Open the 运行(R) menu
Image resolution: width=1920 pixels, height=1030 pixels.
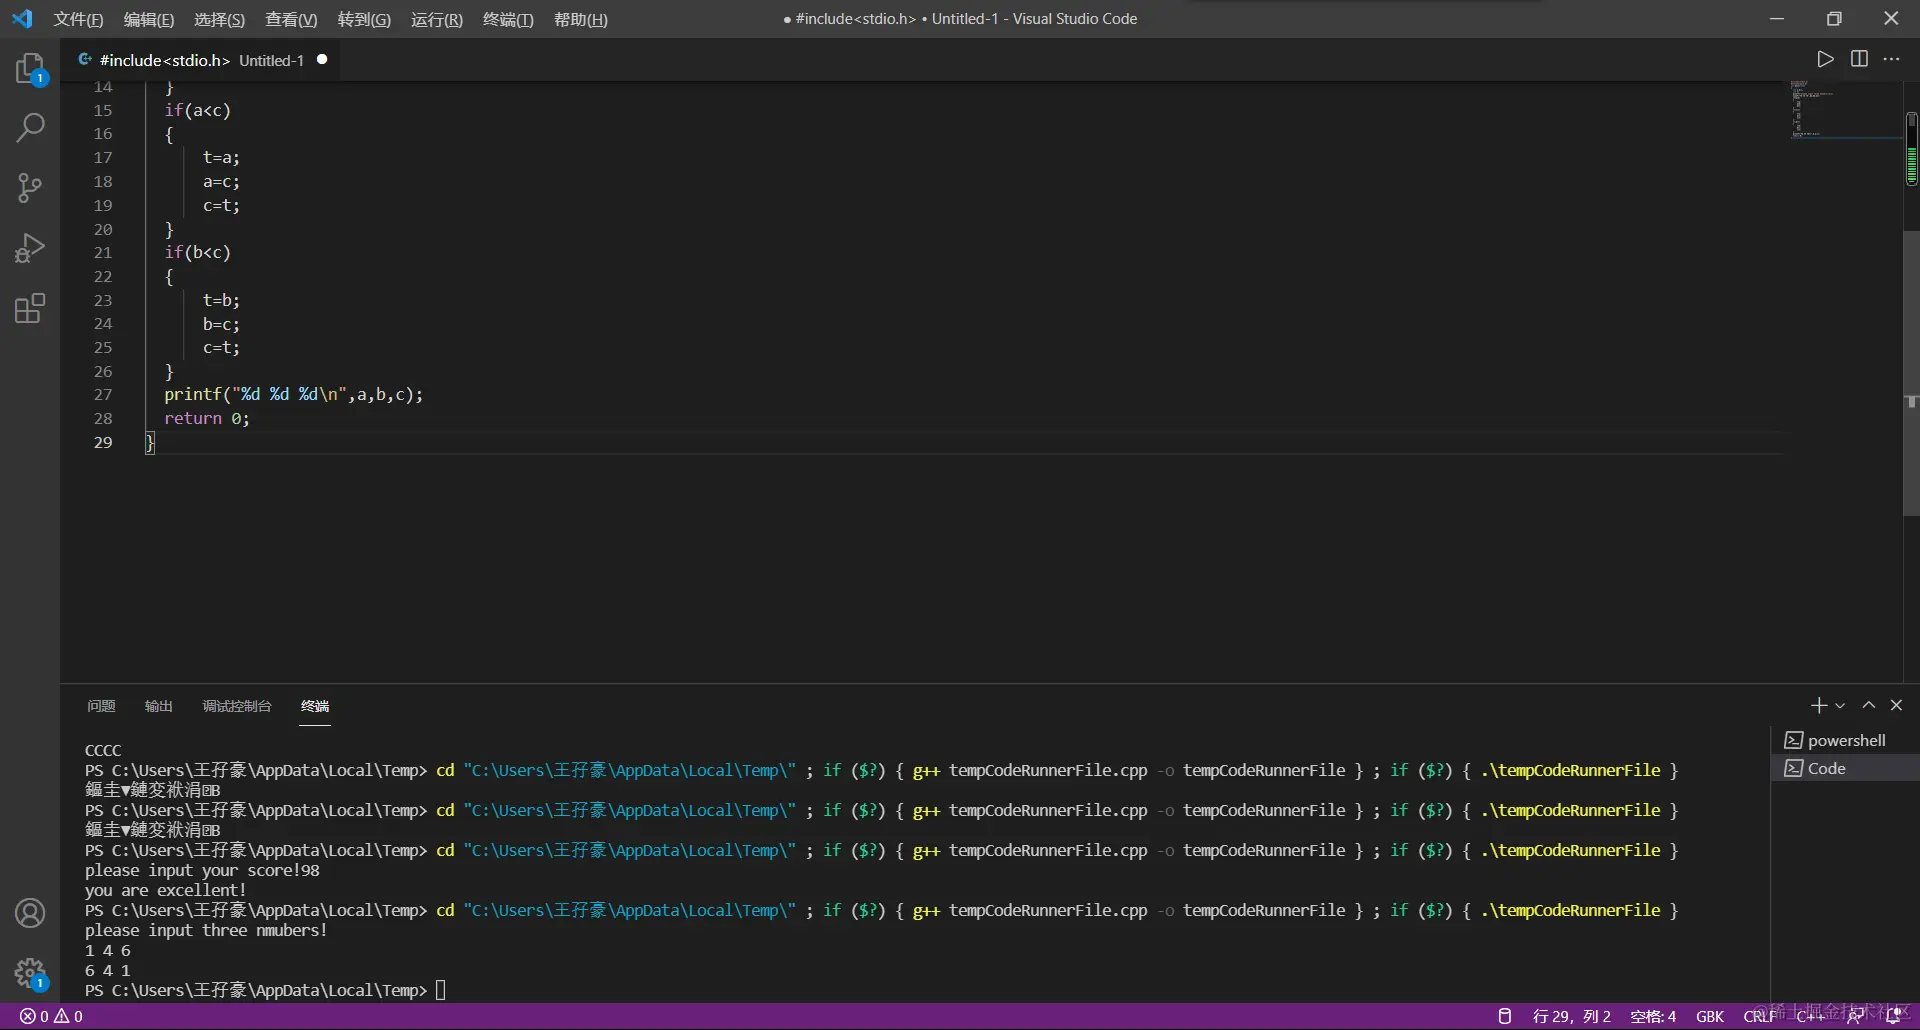tap(436, 19)
